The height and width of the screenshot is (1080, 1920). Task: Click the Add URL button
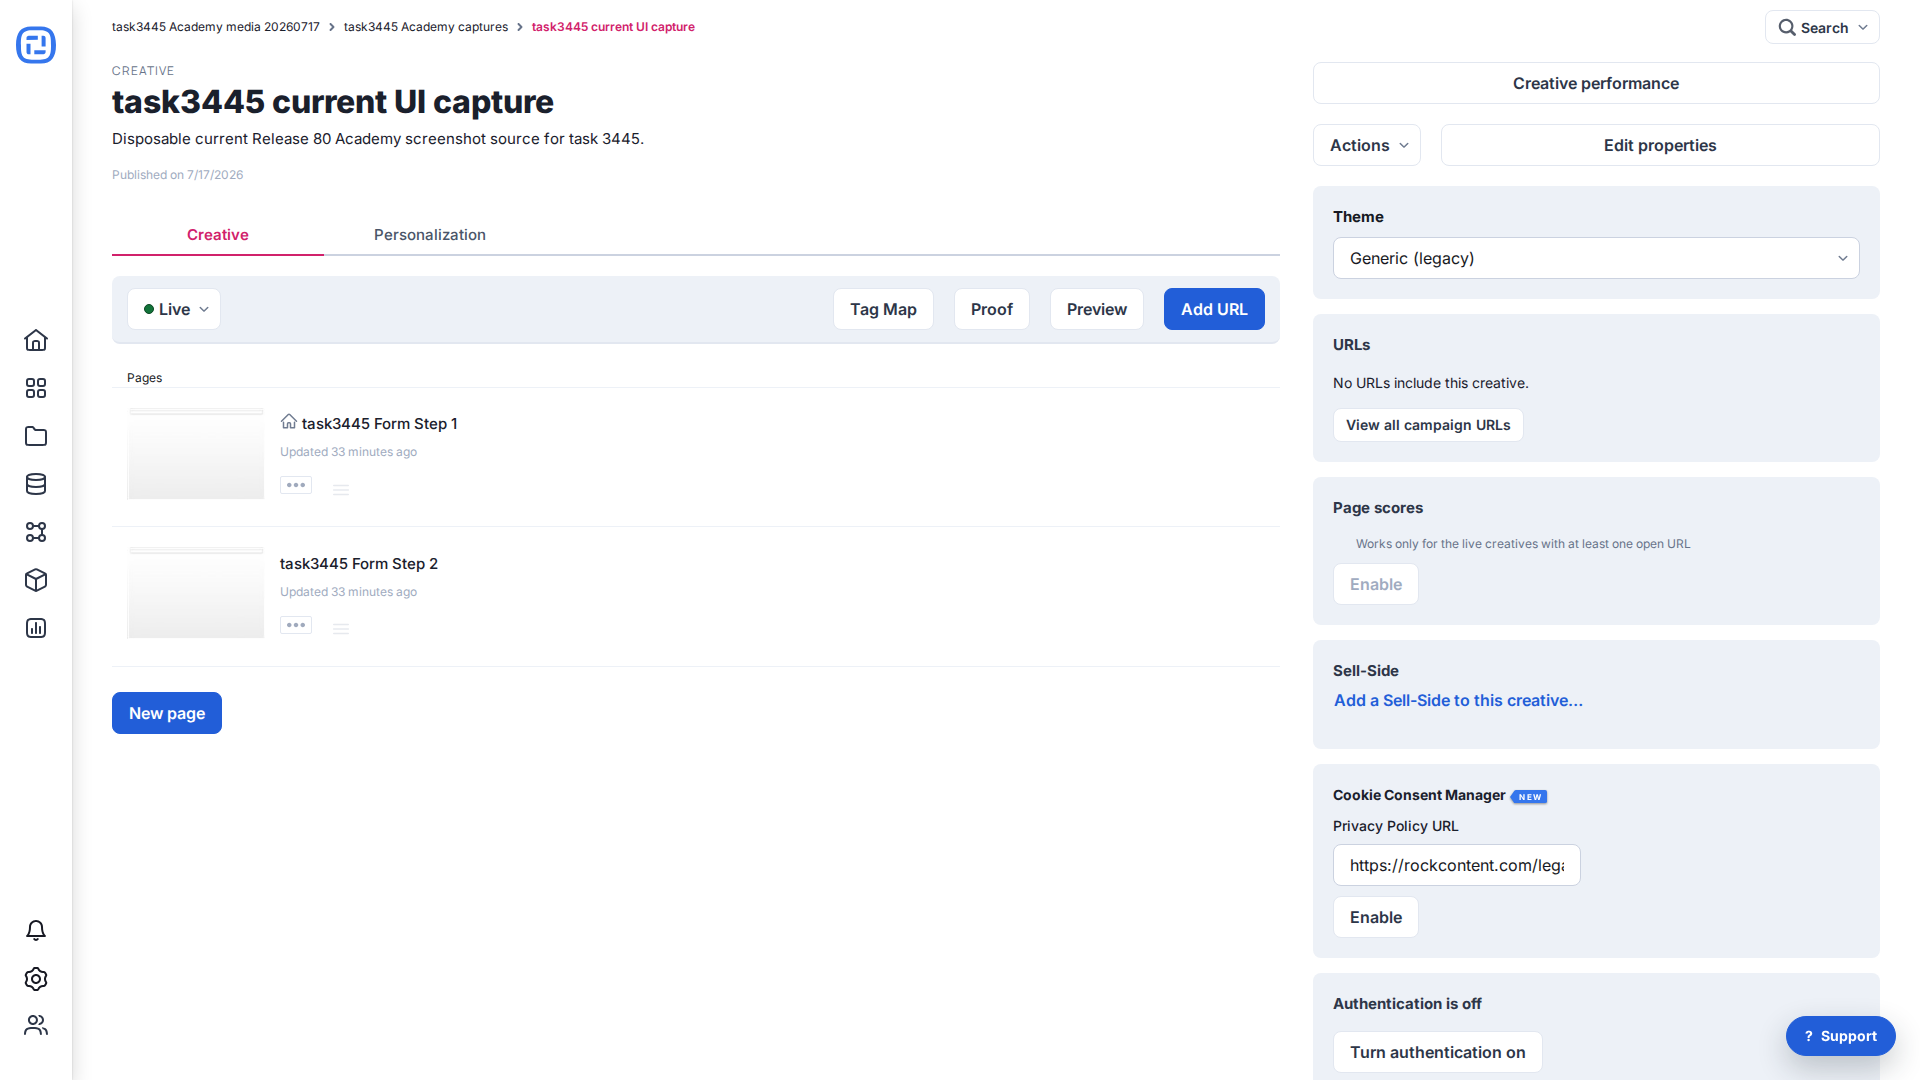(1214, 309)
